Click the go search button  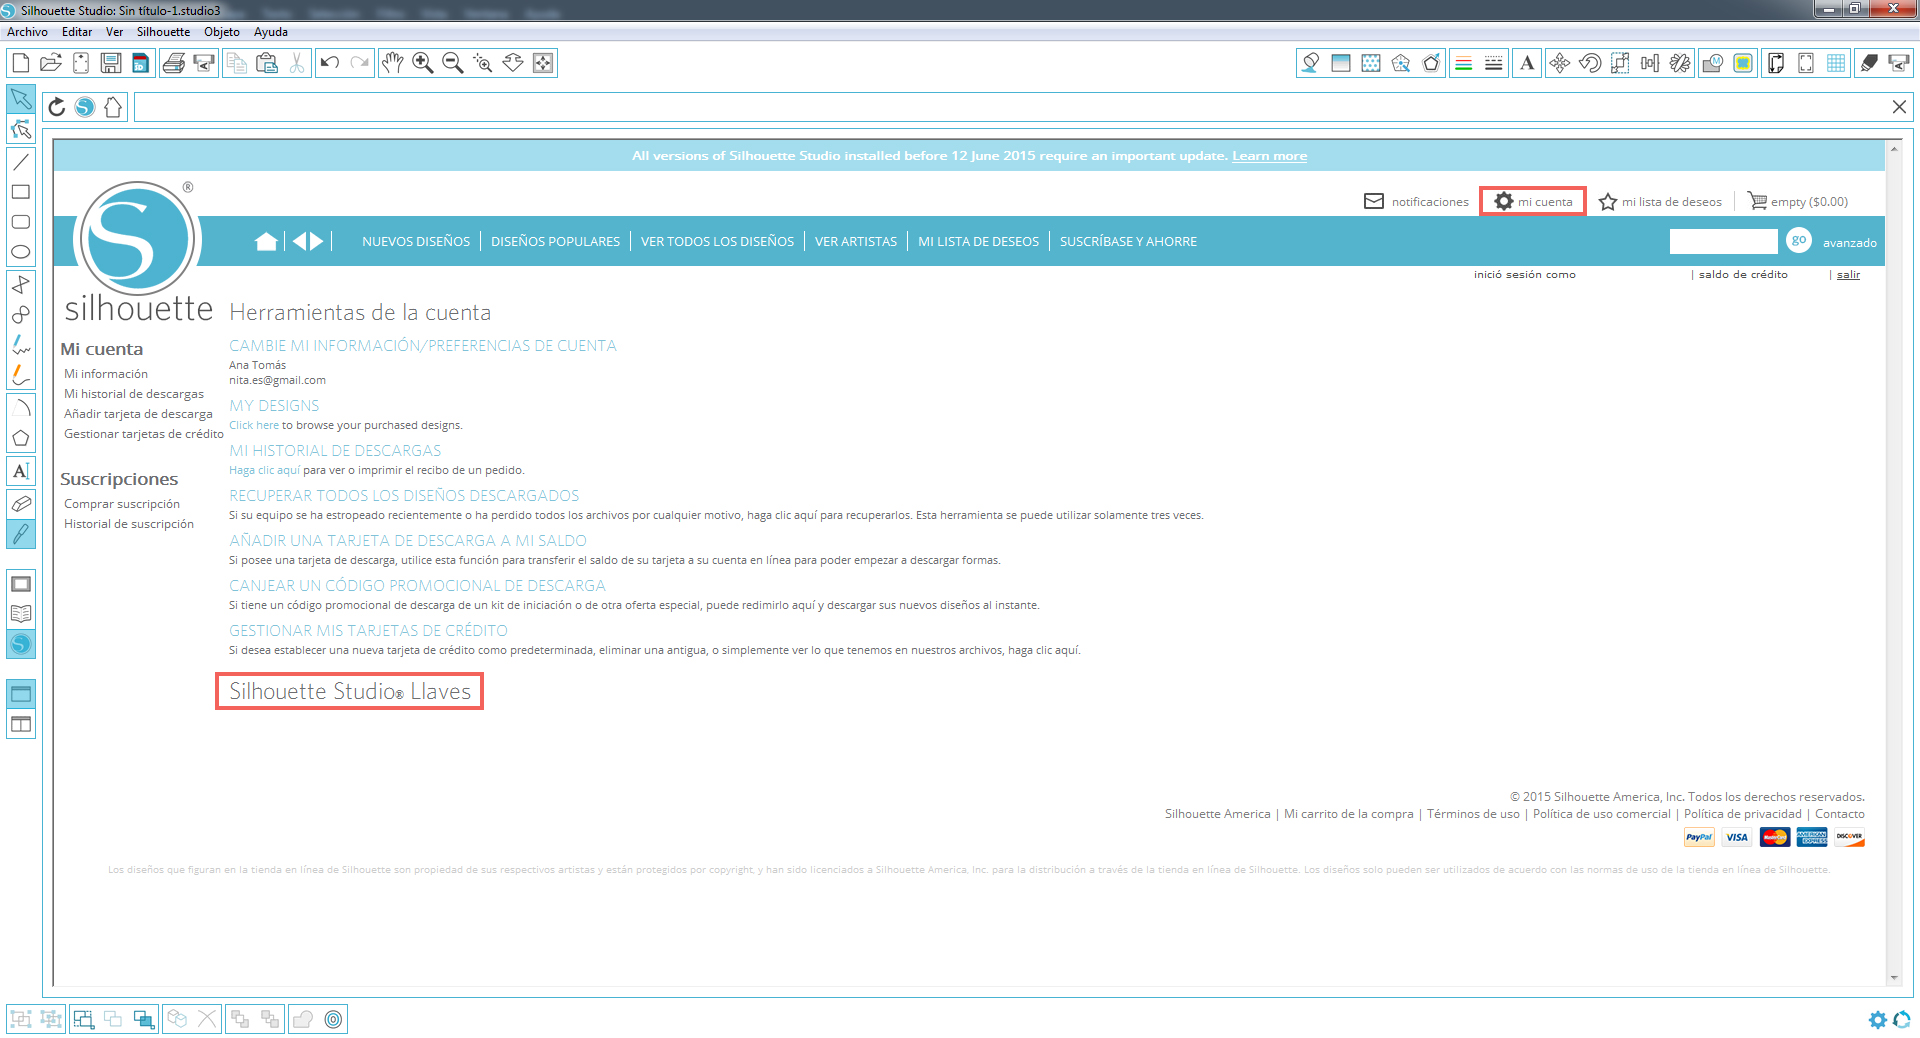coord(1799,240)
